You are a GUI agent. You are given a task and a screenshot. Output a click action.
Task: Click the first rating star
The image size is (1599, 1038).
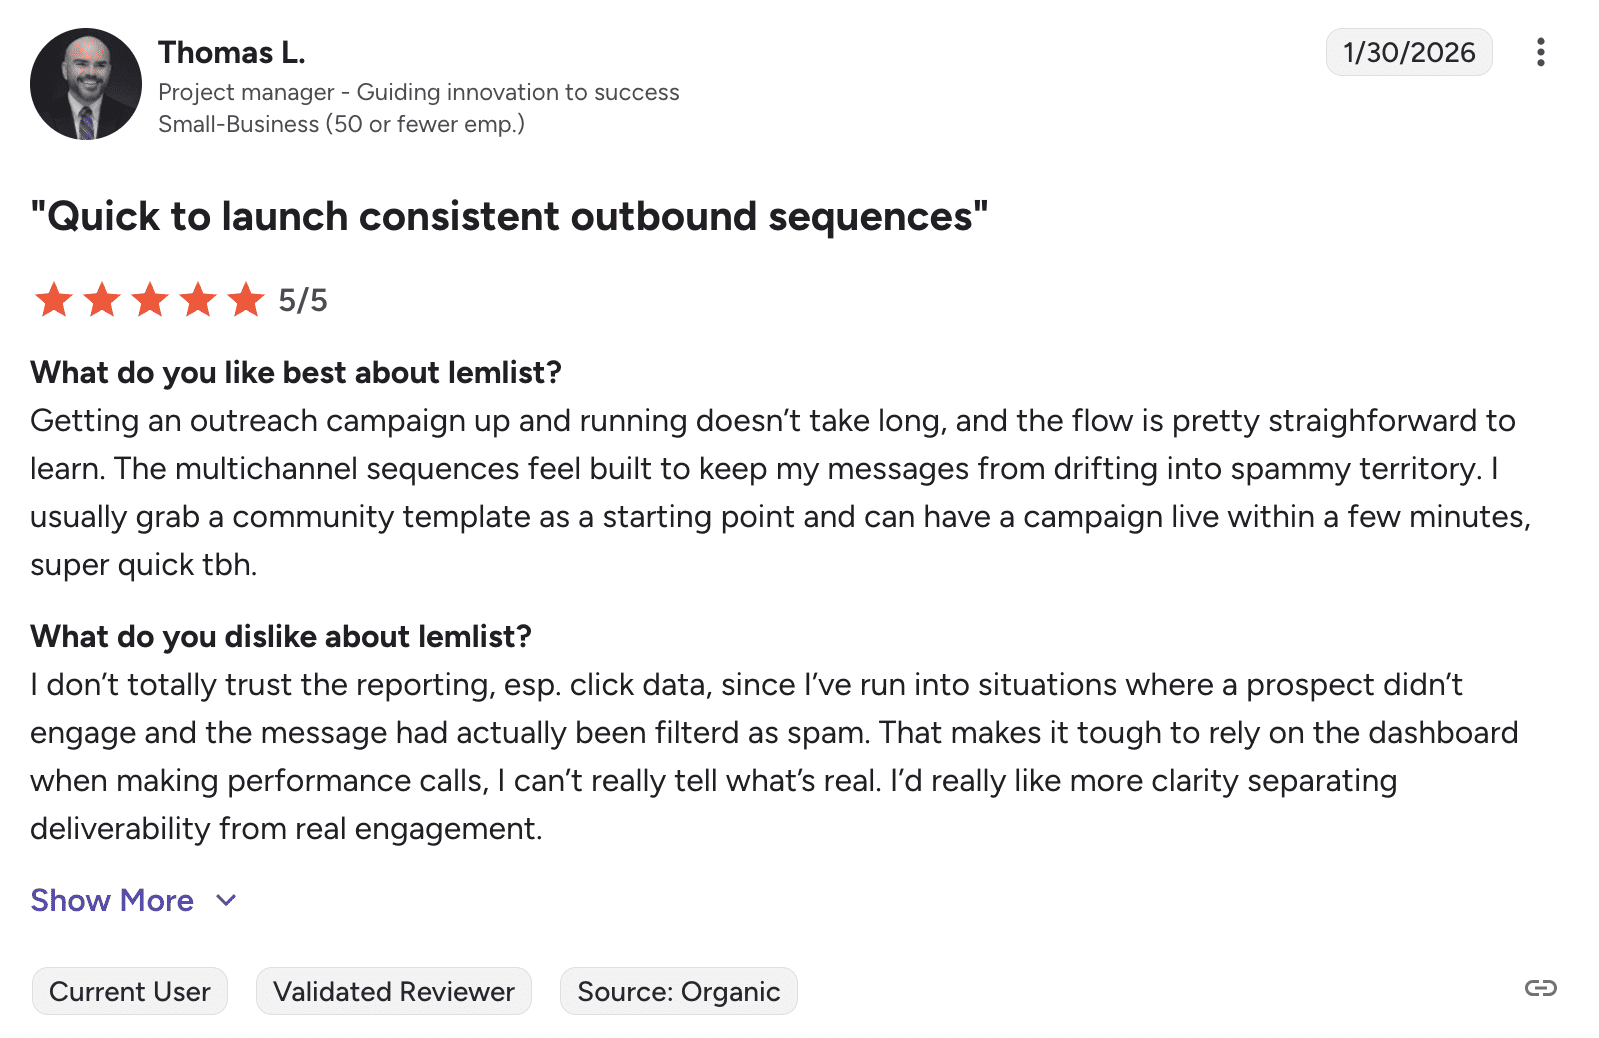[54, 300]
